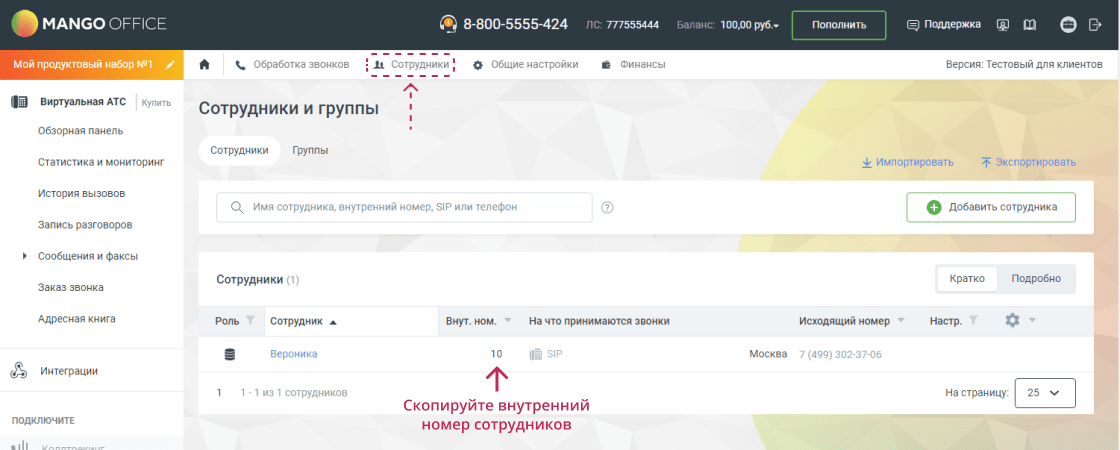Image resolution: width=1120 pixels, height=450 pixels.
Task: Open Поддержка link
Action: [x=953, y=25]
